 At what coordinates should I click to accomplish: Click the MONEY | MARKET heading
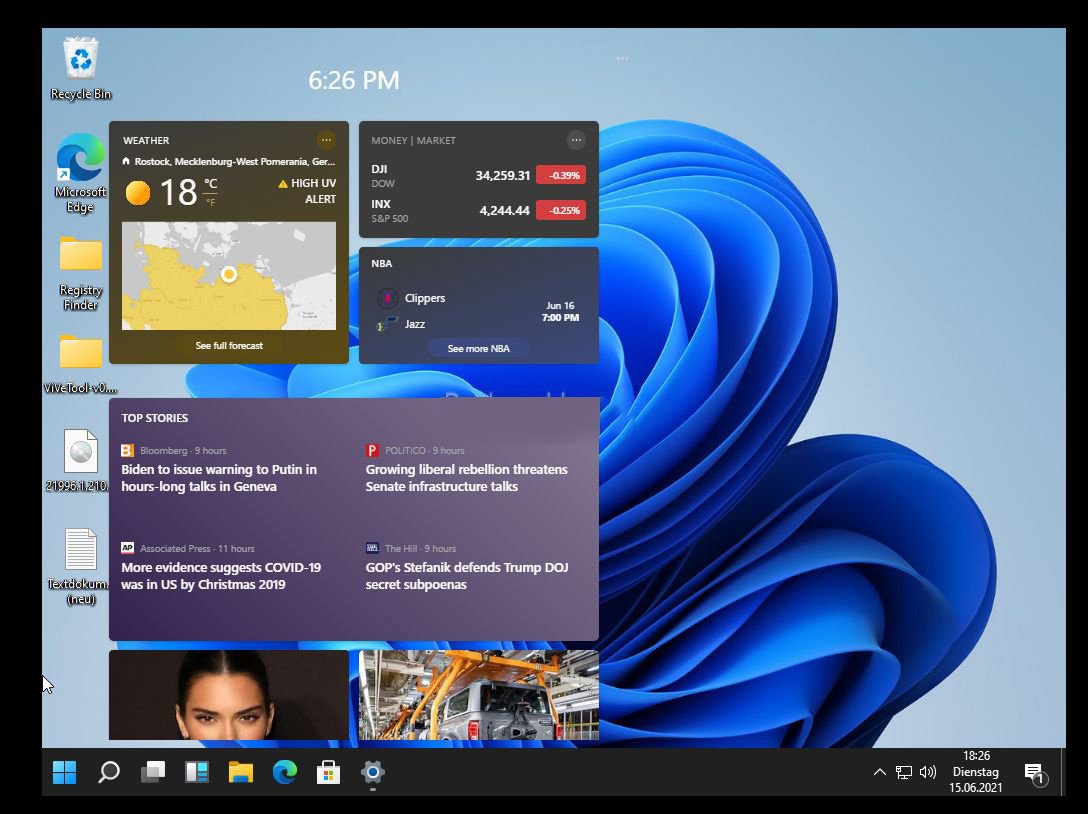pos(414,140)
